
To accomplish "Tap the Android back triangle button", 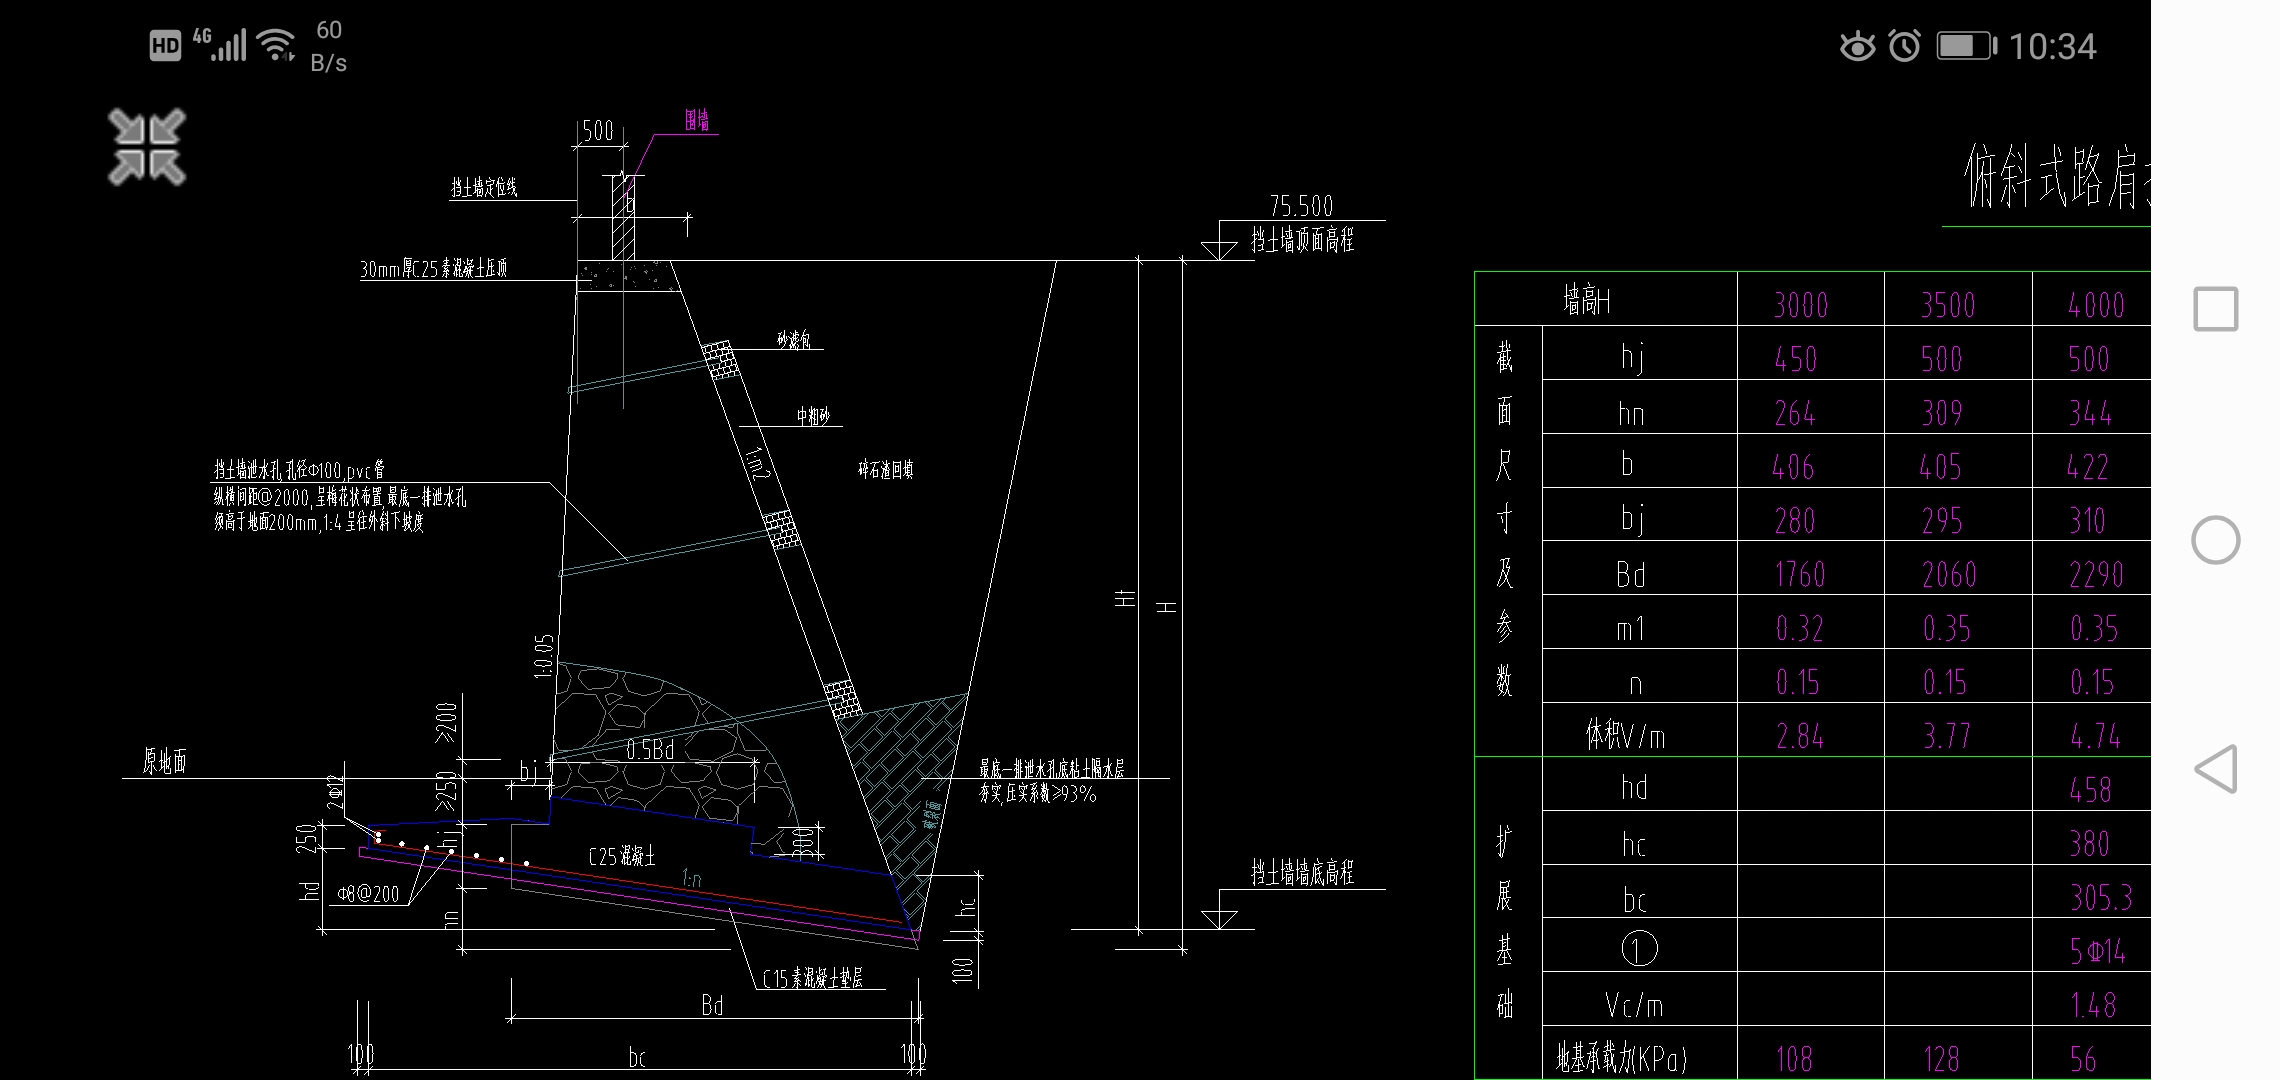I will click(2215, 769).
